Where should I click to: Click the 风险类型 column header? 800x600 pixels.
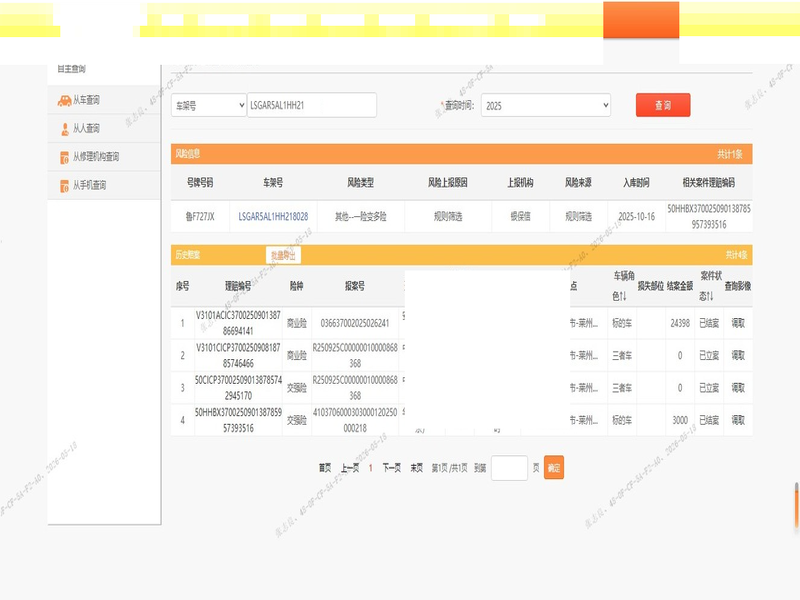click(360, 183)
